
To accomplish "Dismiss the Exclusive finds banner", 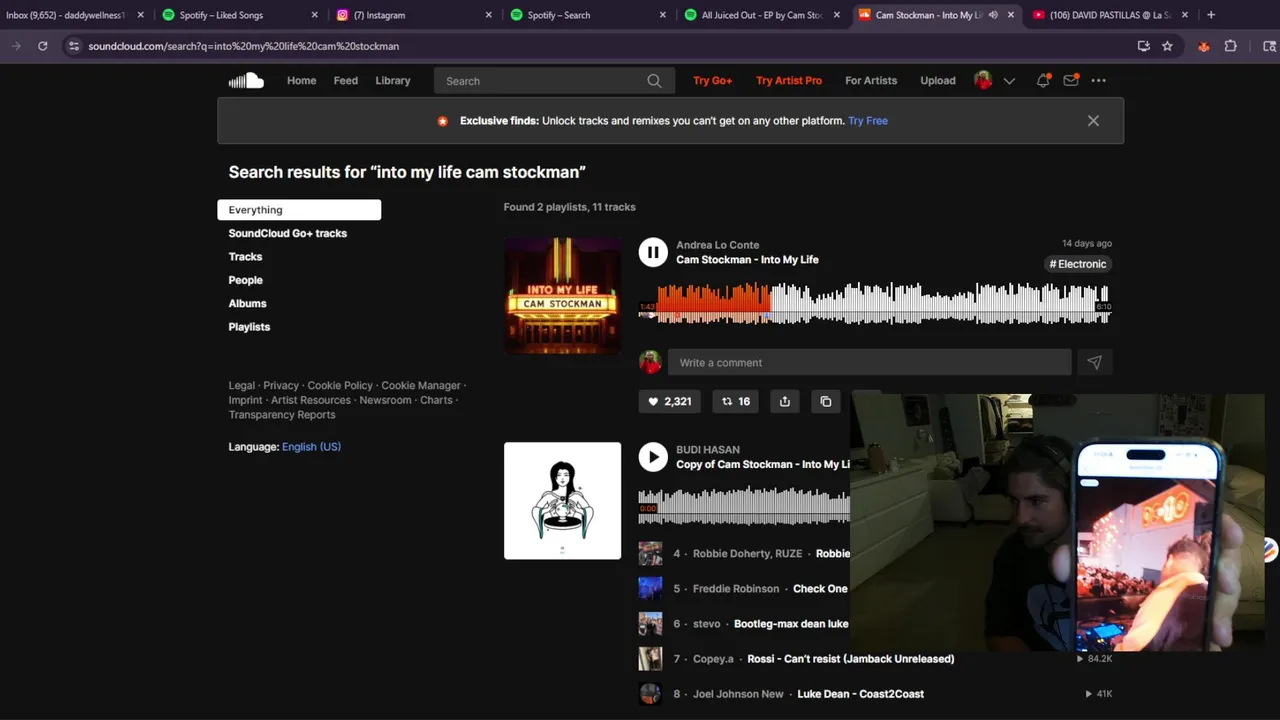I will tap(1093, 121).
